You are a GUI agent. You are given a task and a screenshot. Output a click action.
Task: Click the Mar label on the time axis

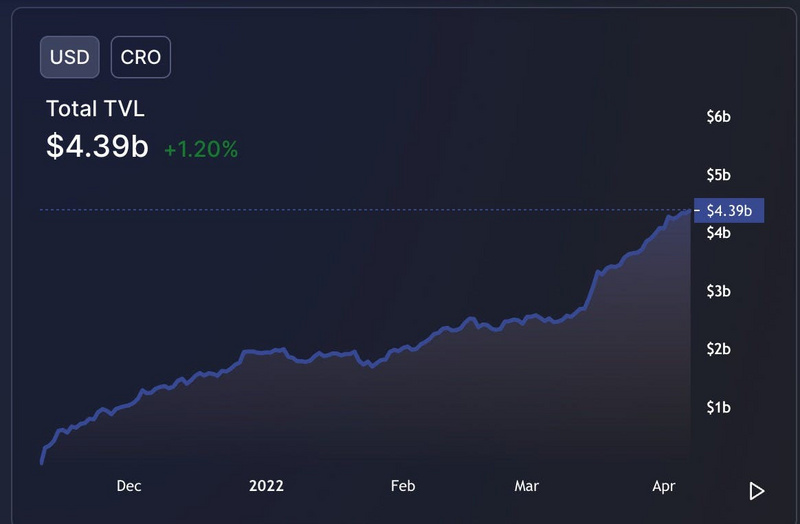coord(527,486)
